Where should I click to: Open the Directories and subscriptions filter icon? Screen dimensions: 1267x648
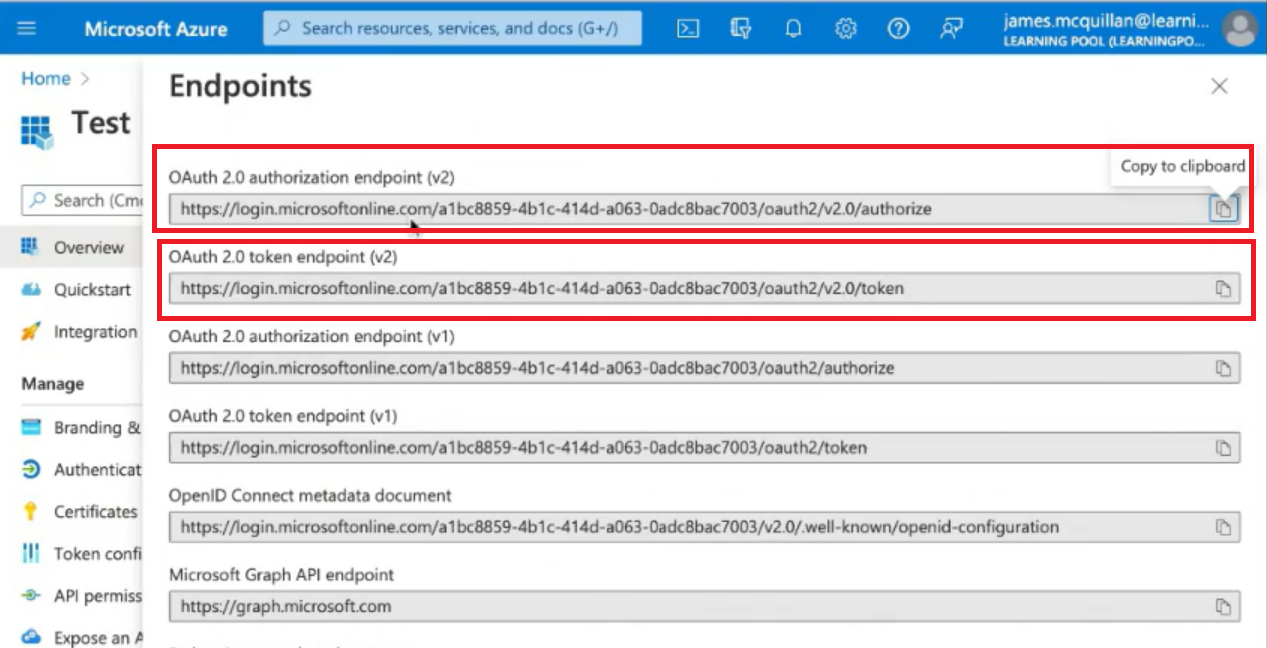[741, 28]
